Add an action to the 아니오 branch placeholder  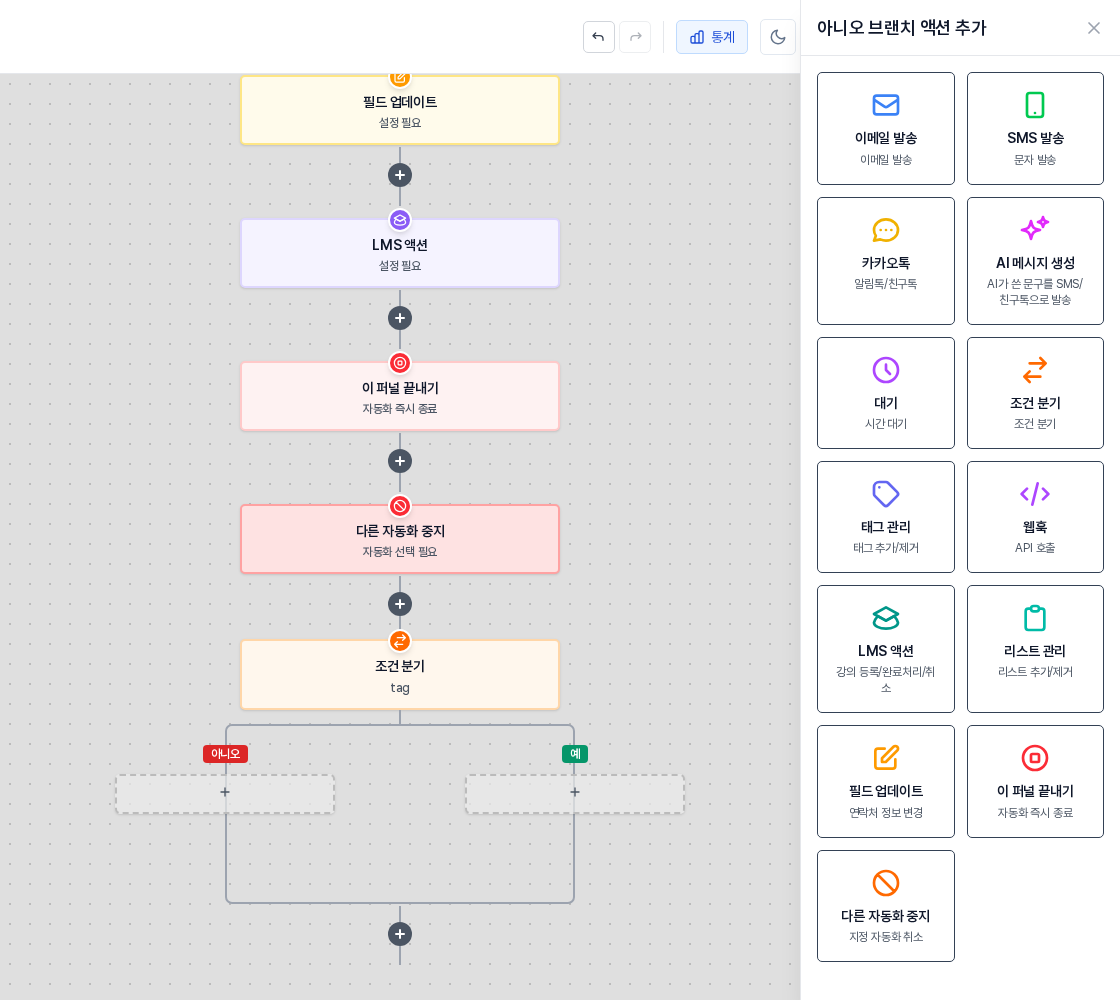click(x=225, y=793)
